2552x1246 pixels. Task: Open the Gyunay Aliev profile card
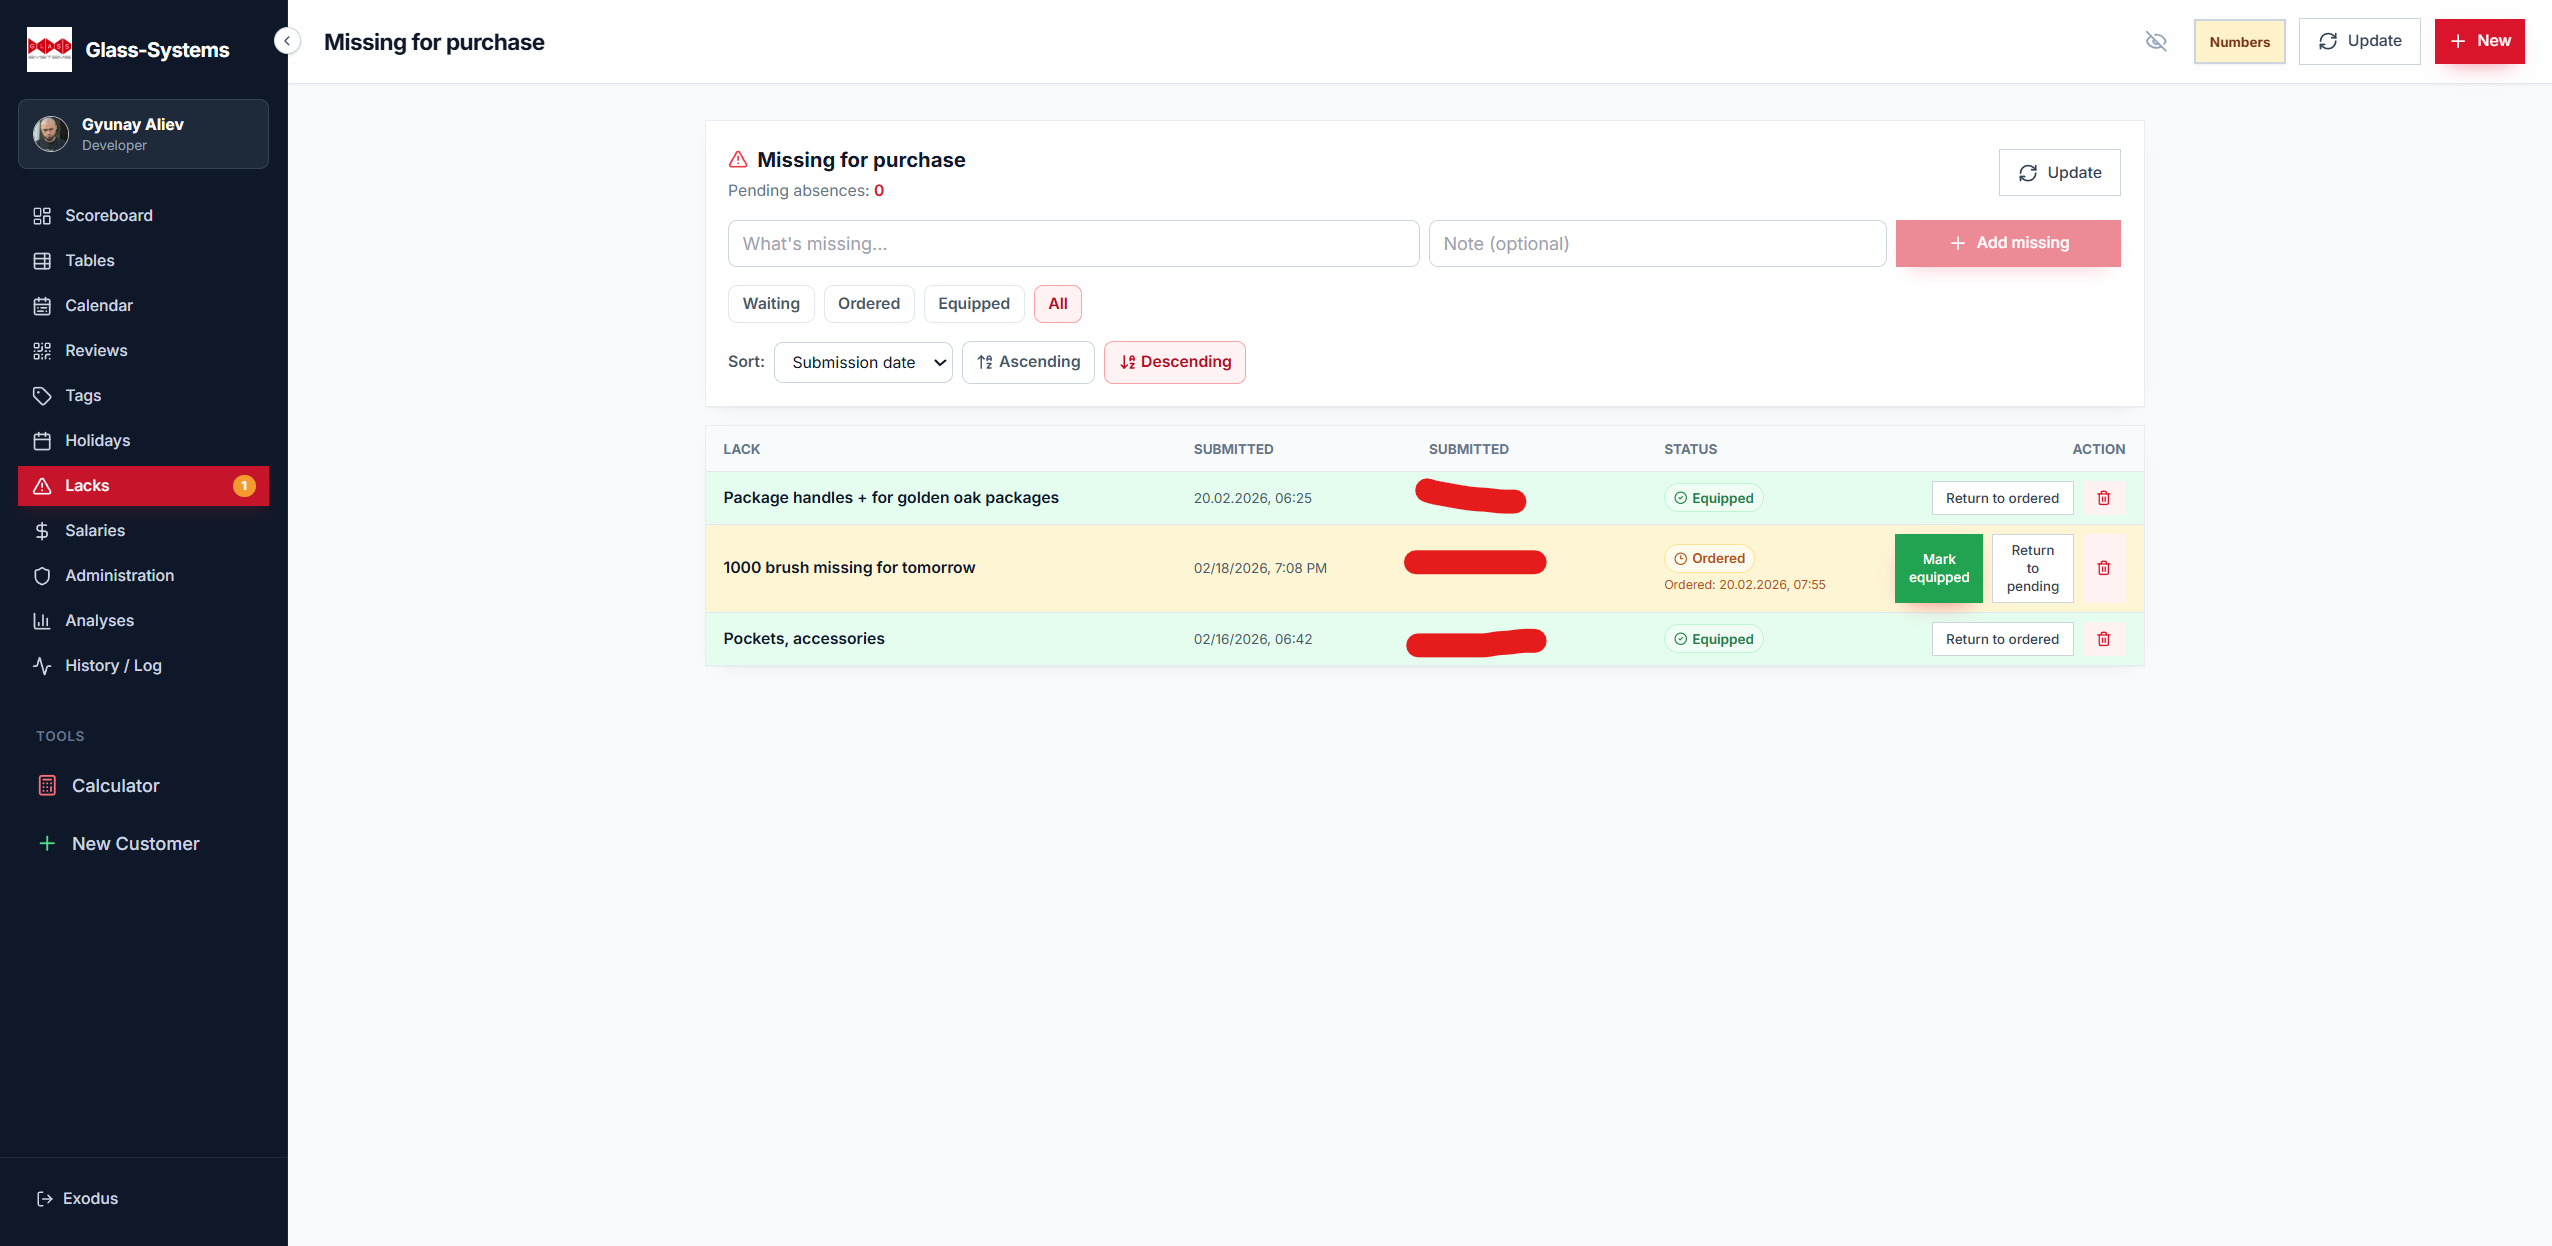143,134
